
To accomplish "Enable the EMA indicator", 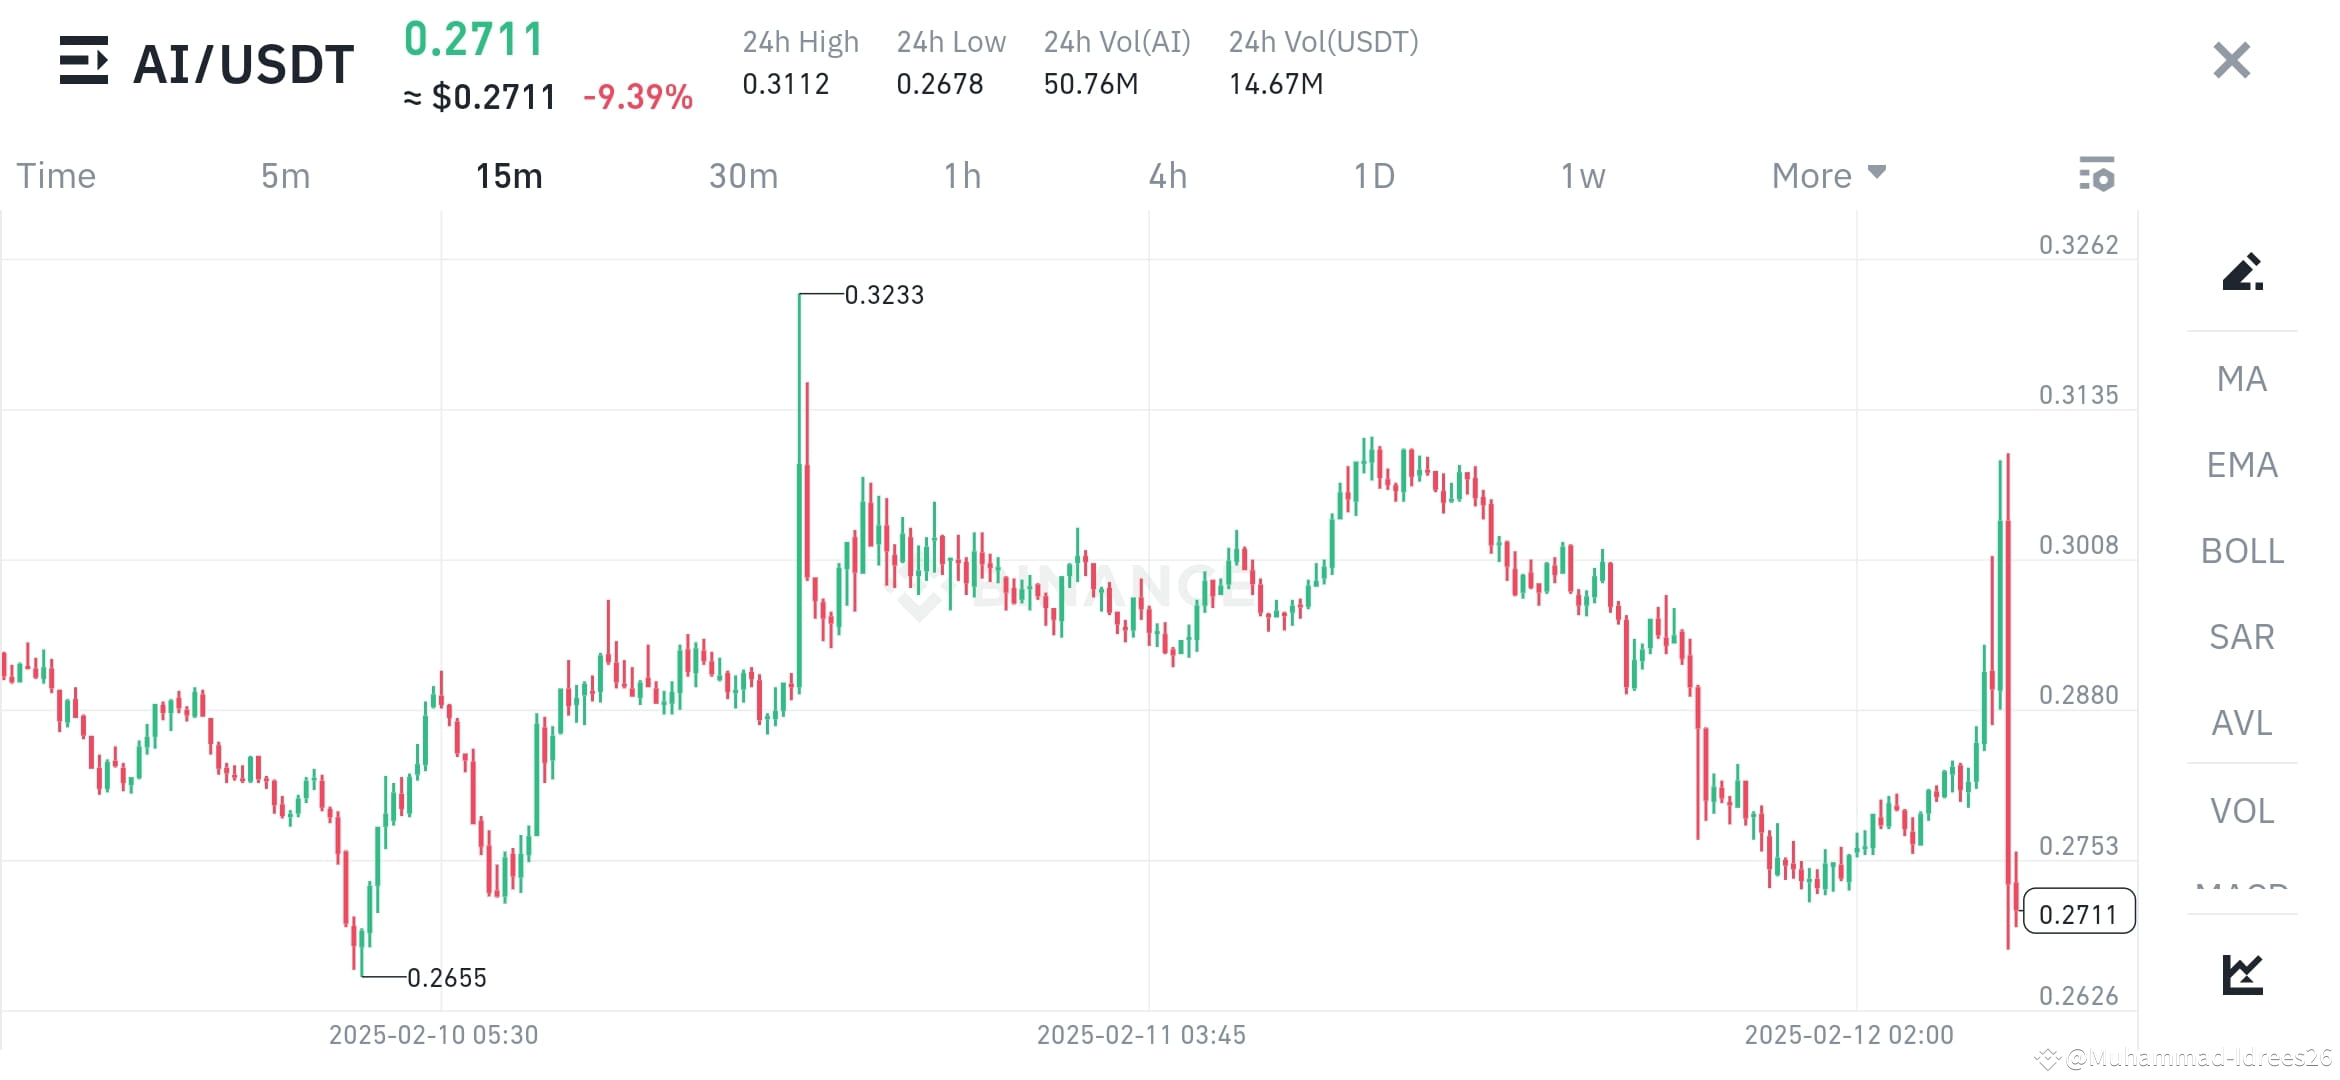I will pyautogui.click(x=2241, y=465).
